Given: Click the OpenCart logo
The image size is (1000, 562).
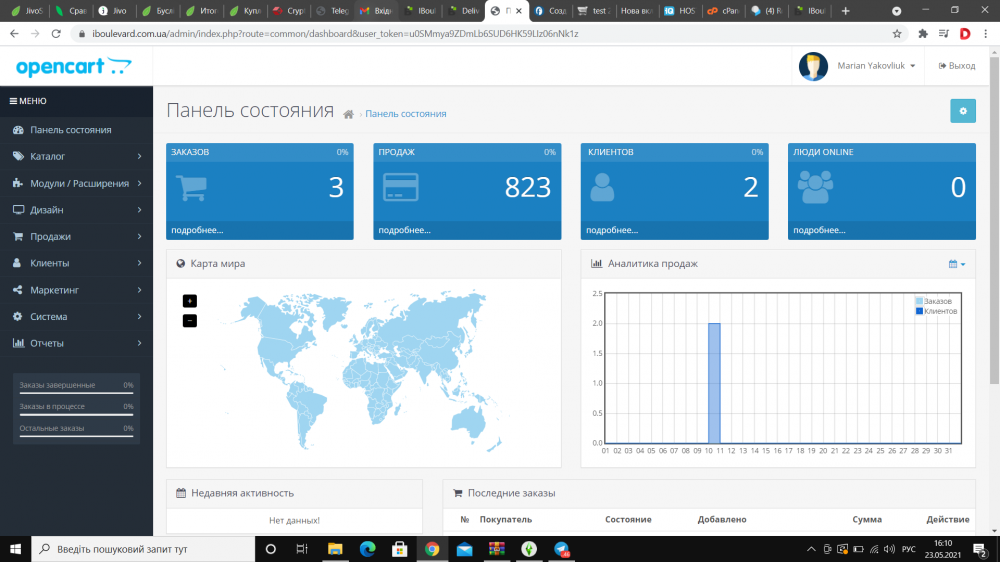Looking at the screenshot, I should pos(73,66).
